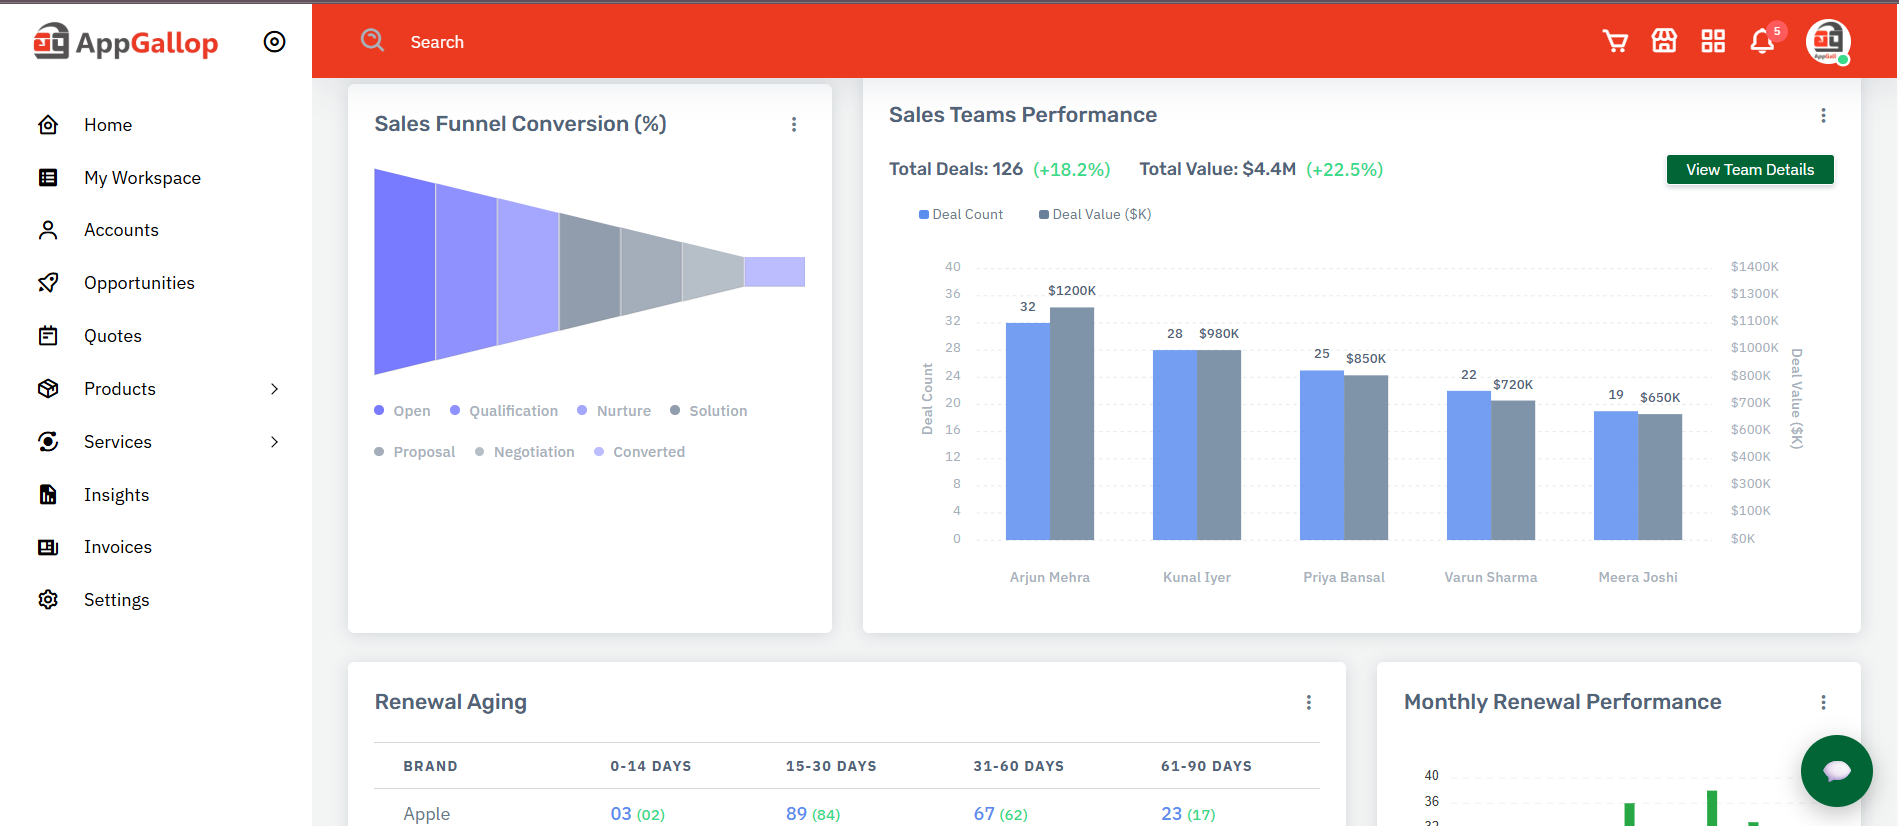
Task: Click the Qualification funnel legend dot
Action: [x=455, y=410]
